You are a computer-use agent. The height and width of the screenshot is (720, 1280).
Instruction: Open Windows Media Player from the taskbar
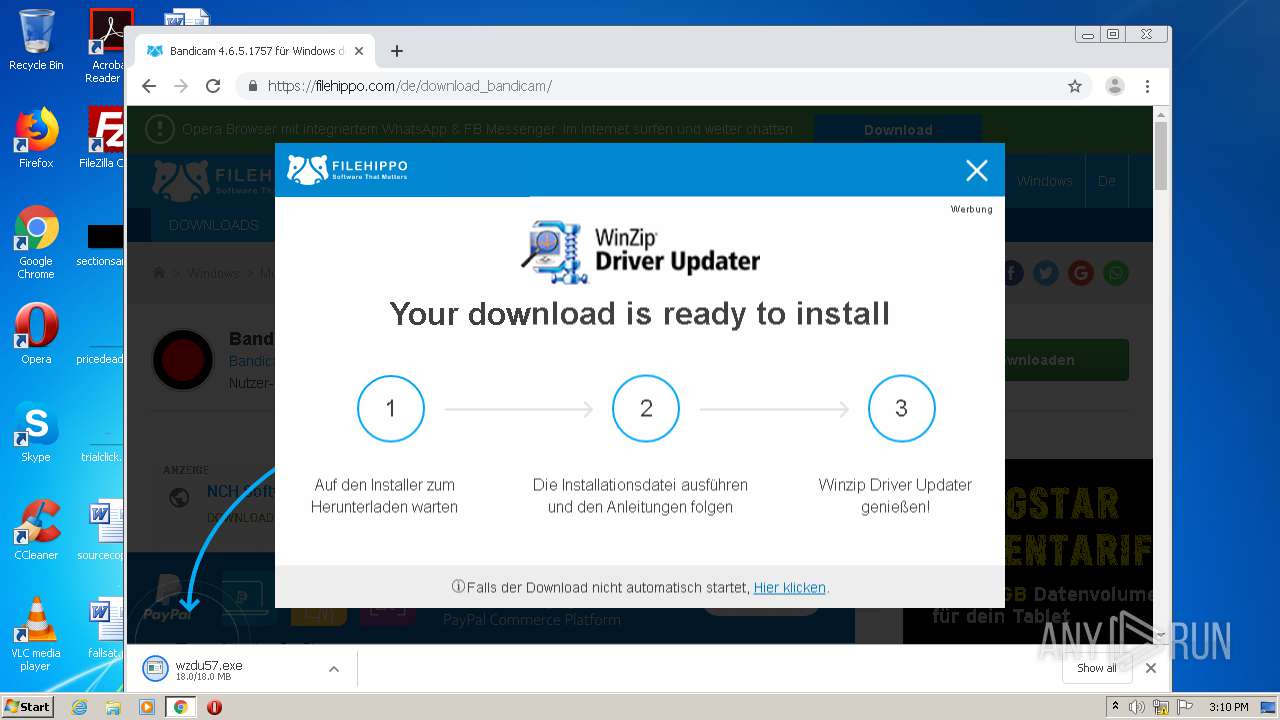tap(147, 707)
